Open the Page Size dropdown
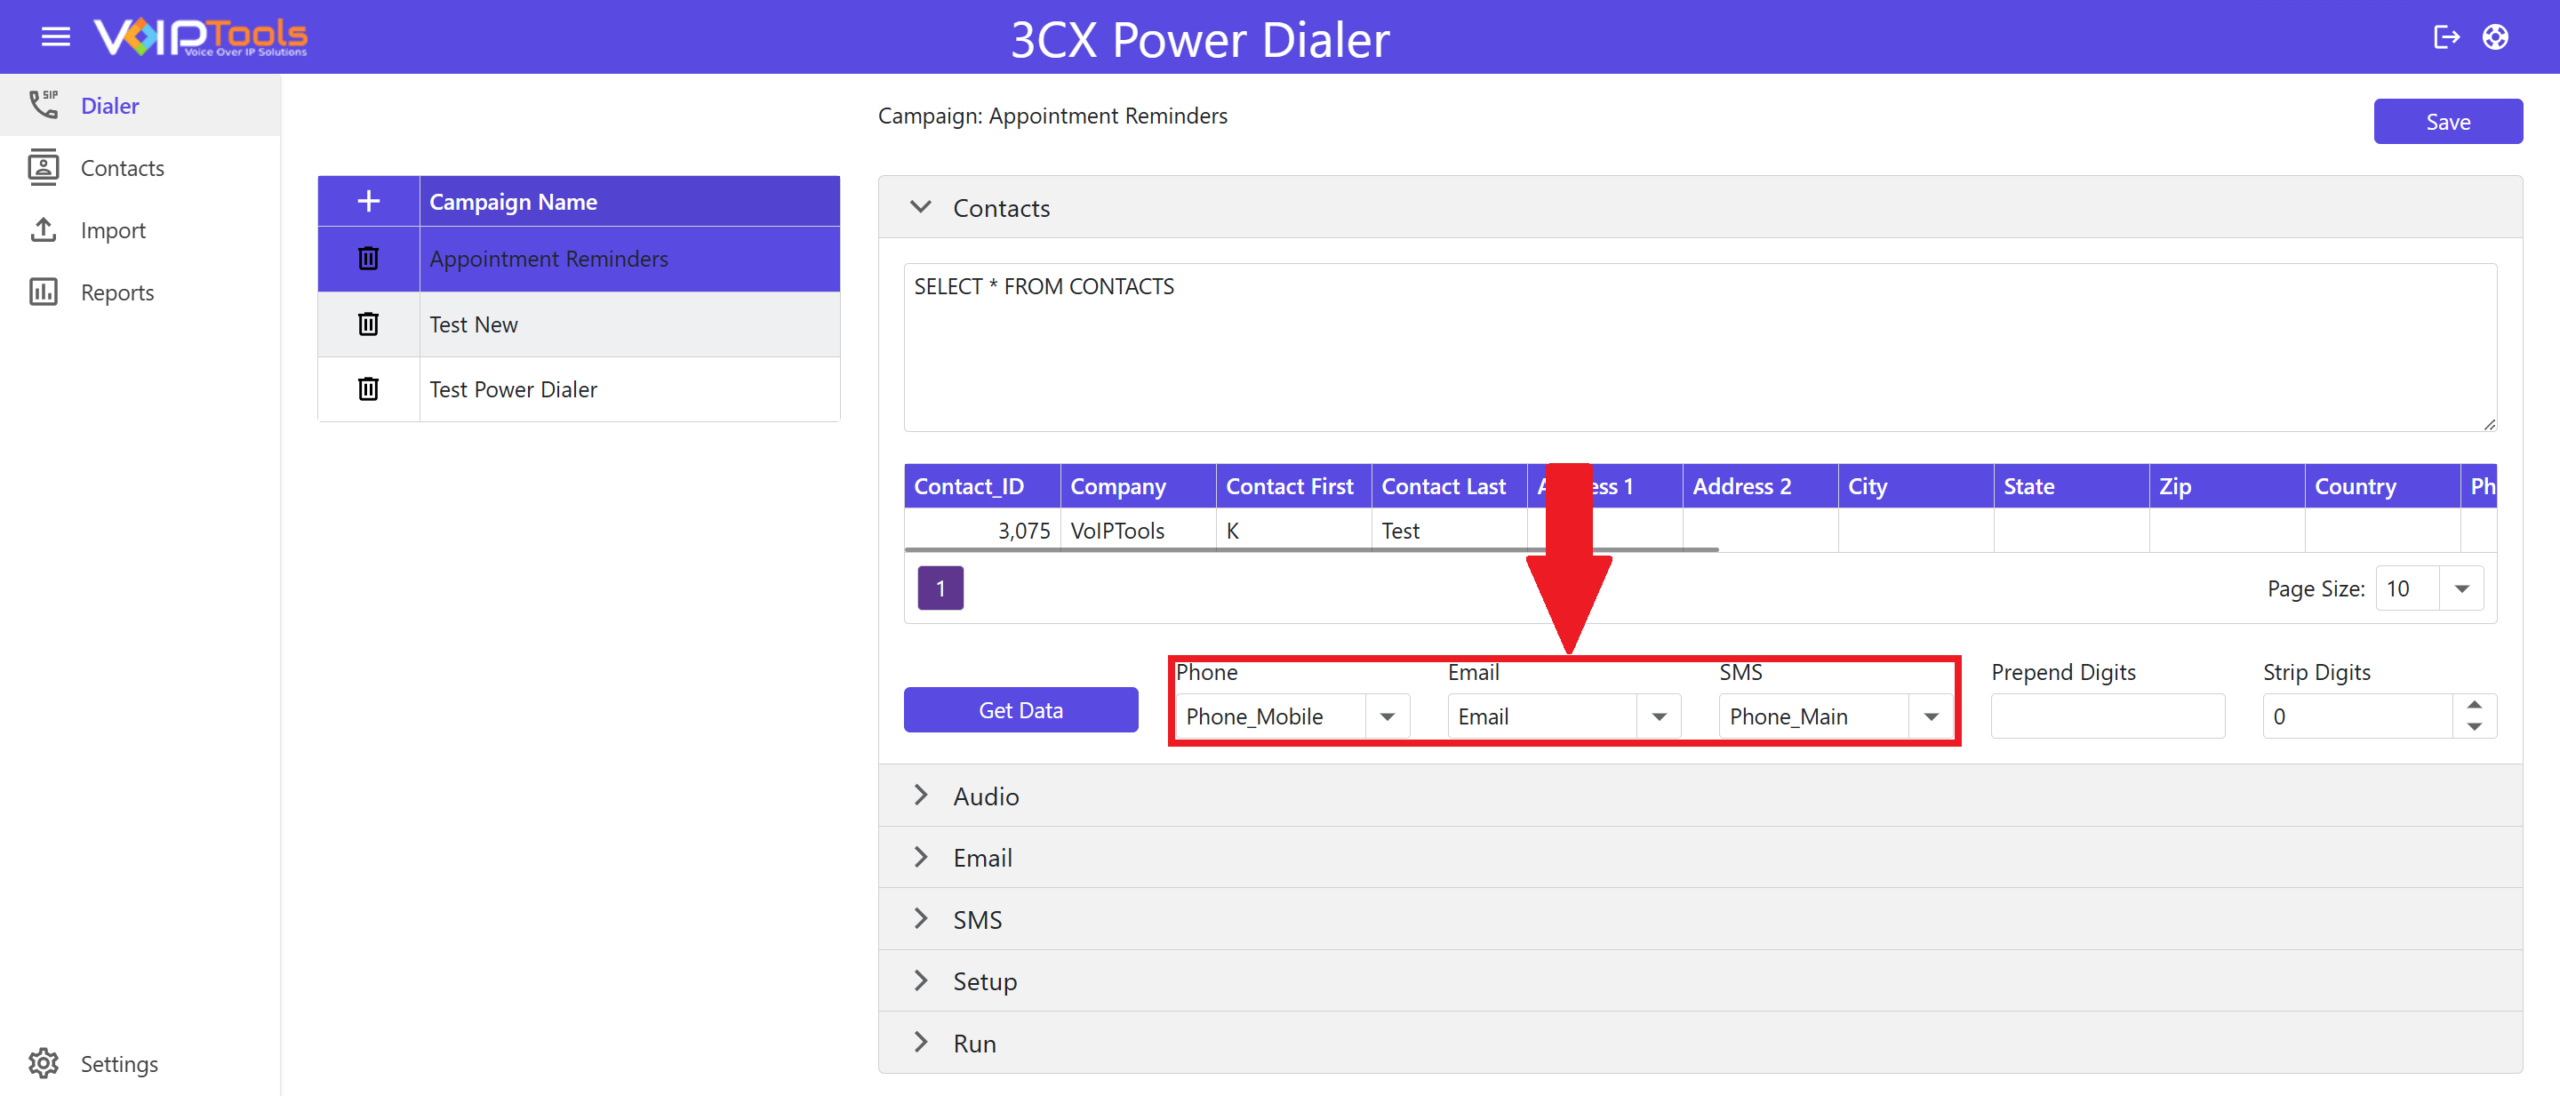The image size is (2560, 1096). [x=2462, y=588]
